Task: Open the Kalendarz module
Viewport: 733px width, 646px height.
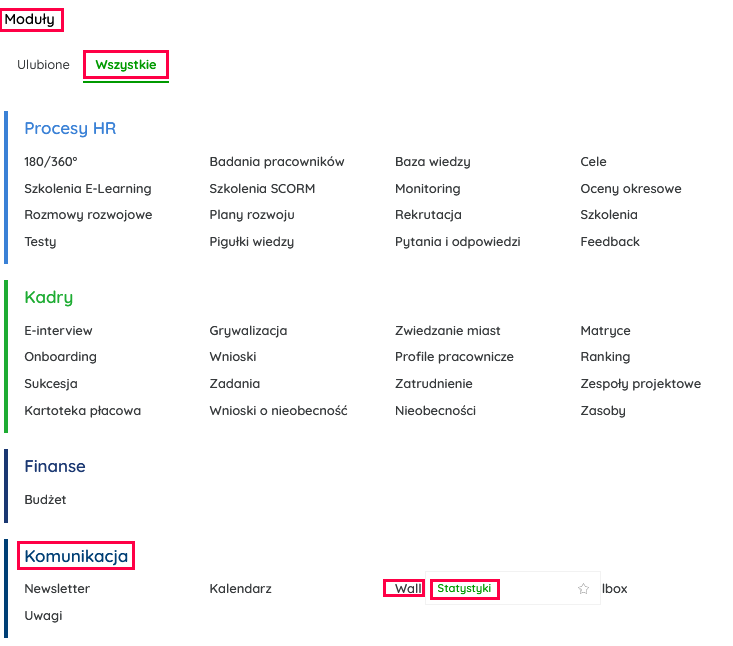Action: (240, 589)
